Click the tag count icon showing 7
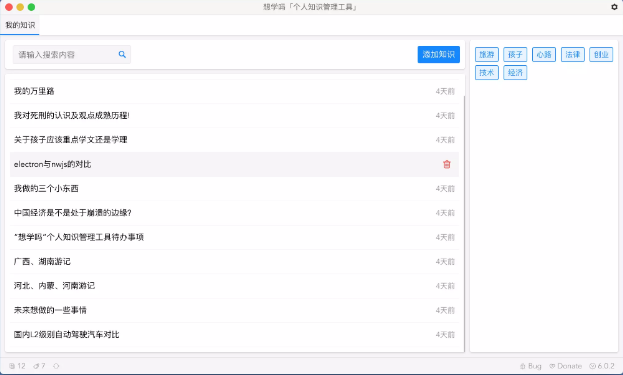 pos(37,366)
